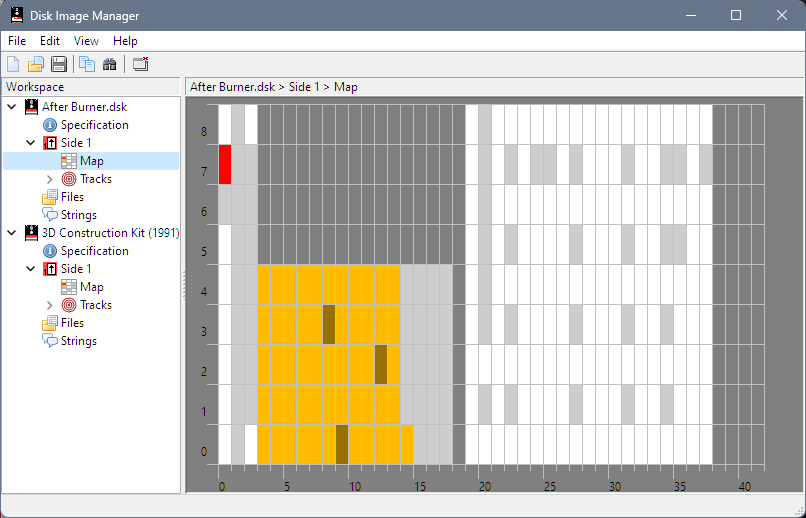
Task: Click the Open disk image folder icon
Action: (x=36, y=64)
